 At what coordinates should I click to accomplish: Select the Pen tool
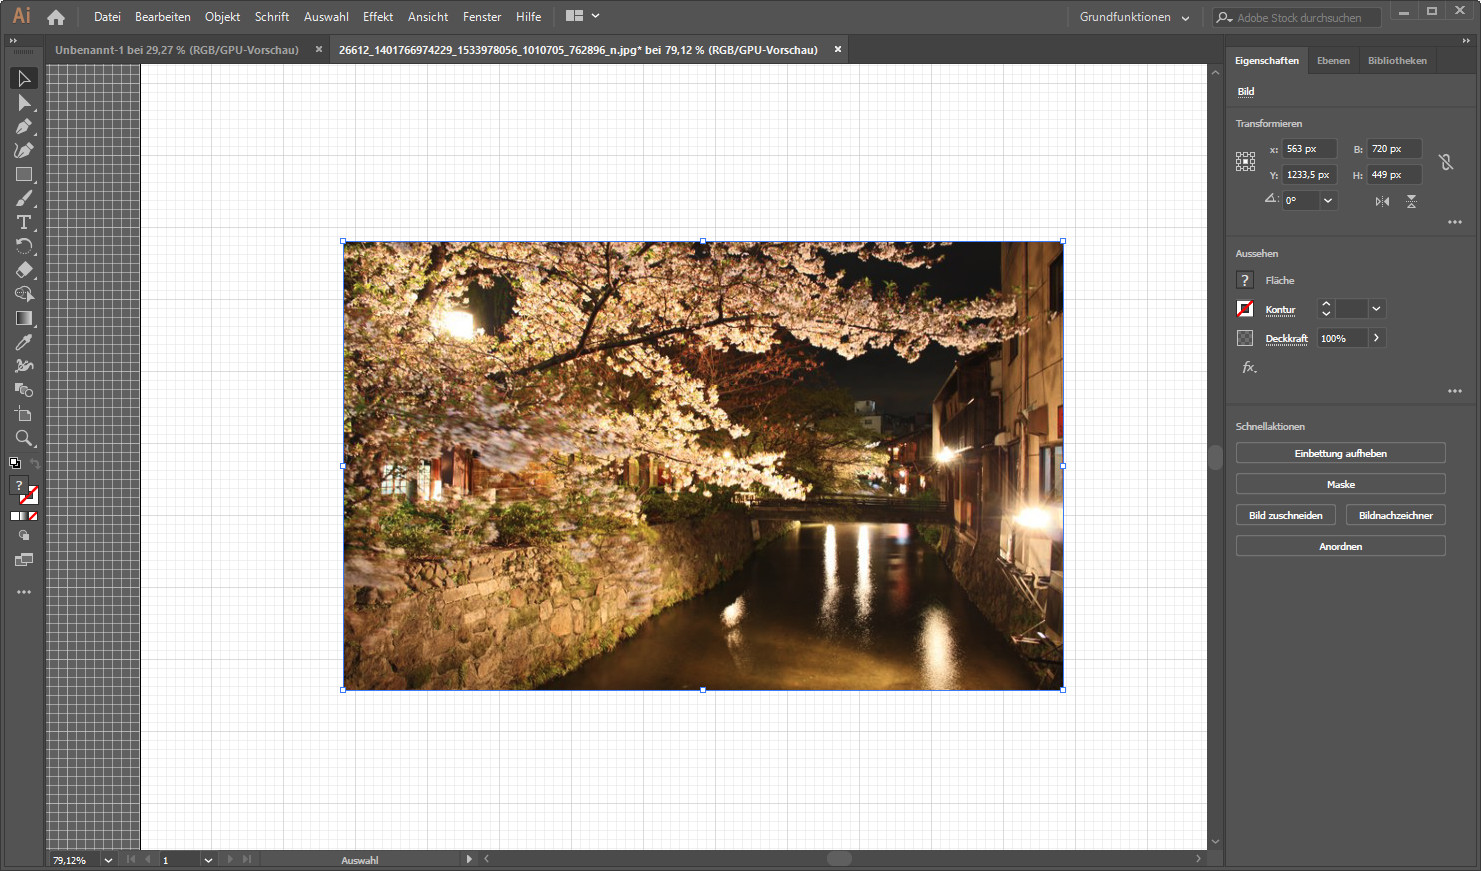24,127
